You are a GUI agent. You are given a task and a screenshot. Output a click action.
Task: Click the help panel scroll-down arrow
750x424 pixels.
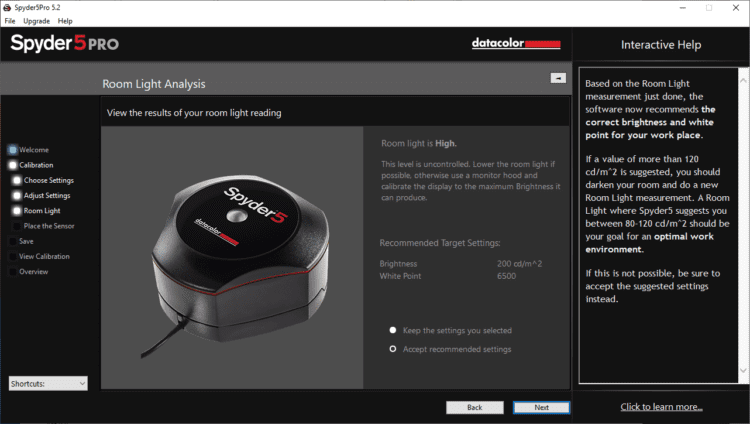[743, 370]
